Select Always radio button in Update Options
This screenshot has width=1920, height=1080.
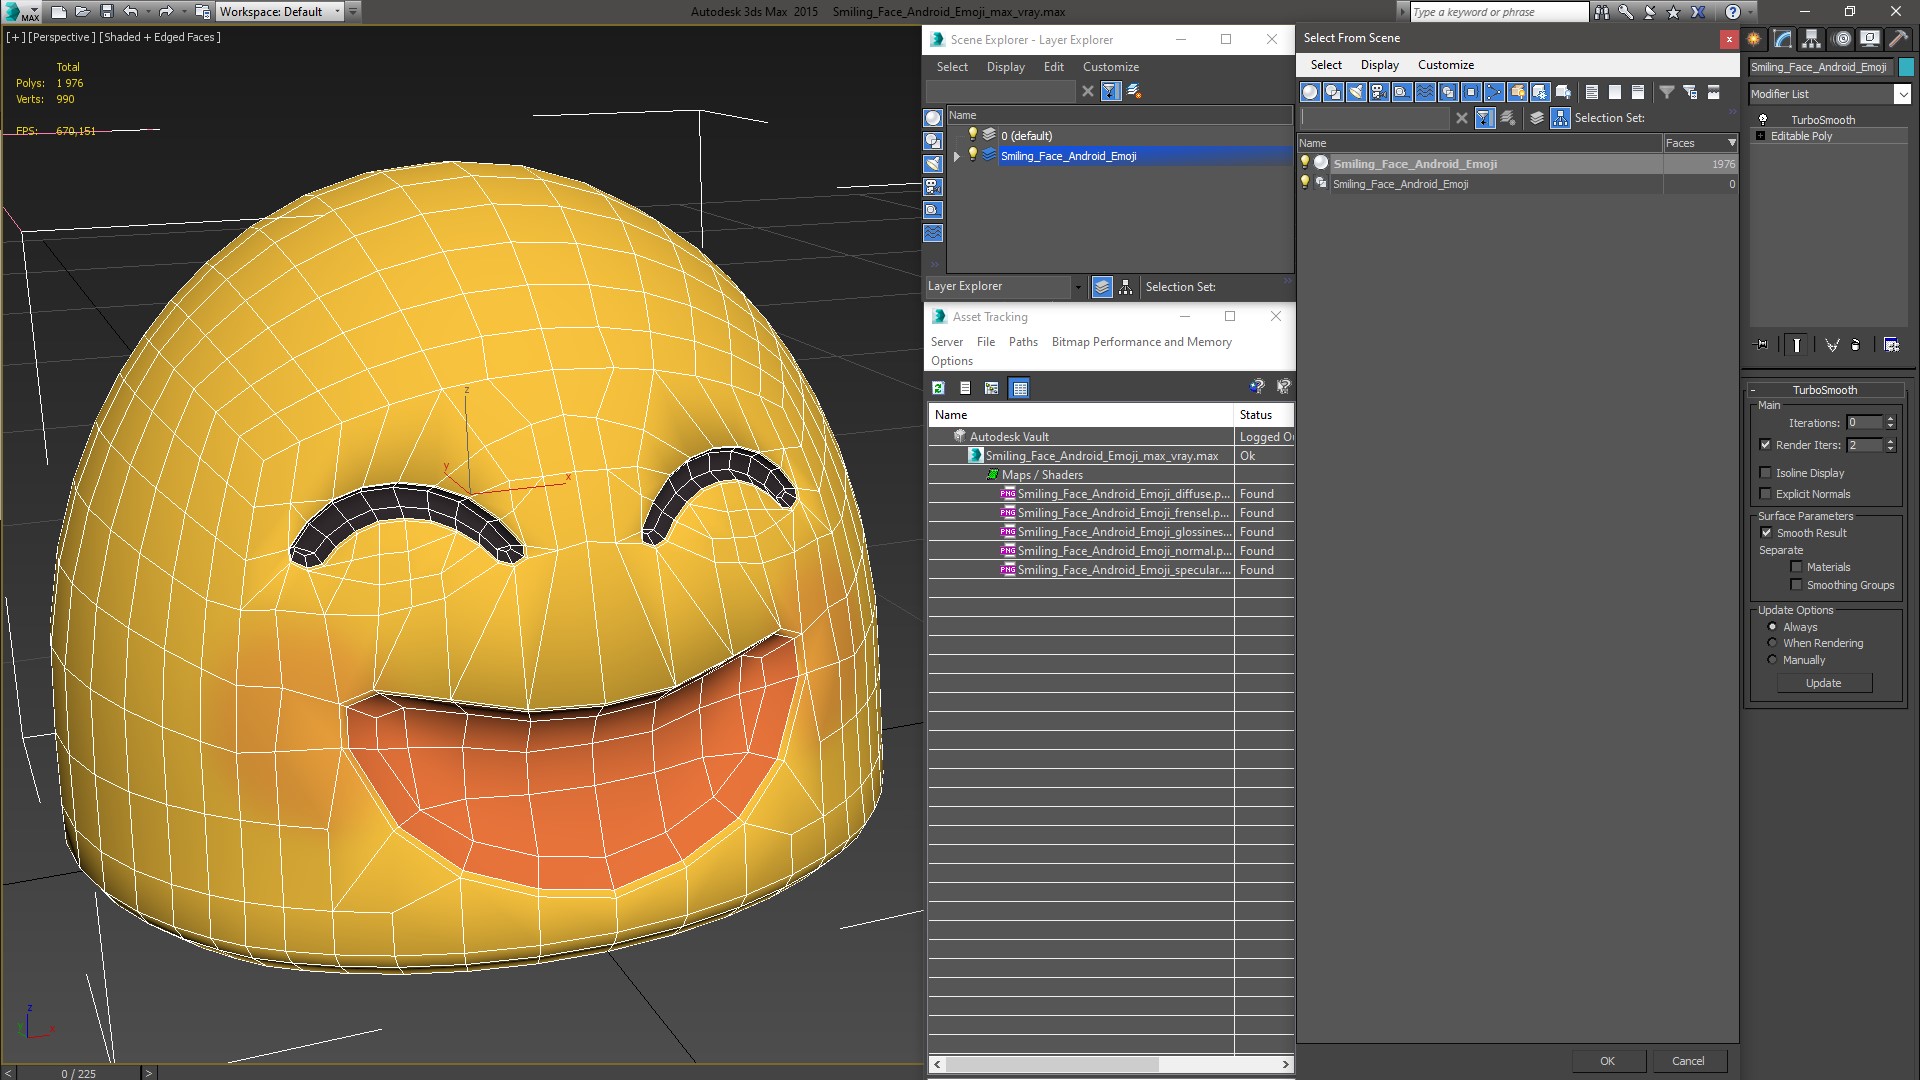[1772, 625]
